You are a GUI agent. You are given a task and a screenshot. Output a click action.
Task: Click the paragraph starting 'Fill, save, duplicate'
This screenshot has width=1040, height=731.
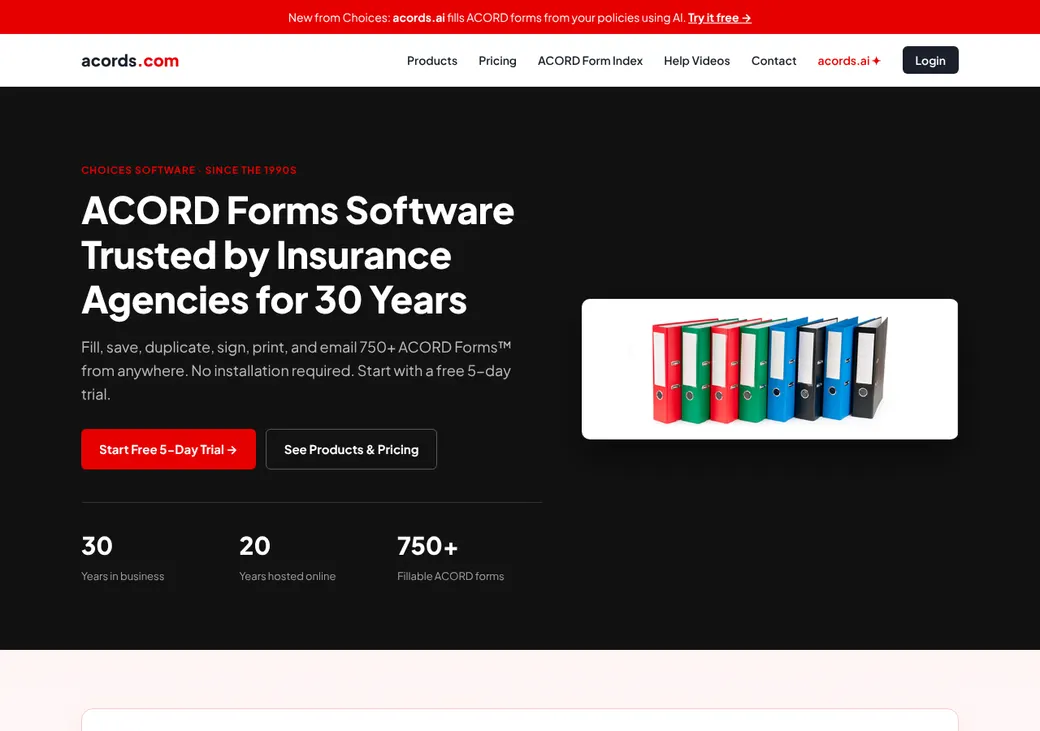click(296, 371)
